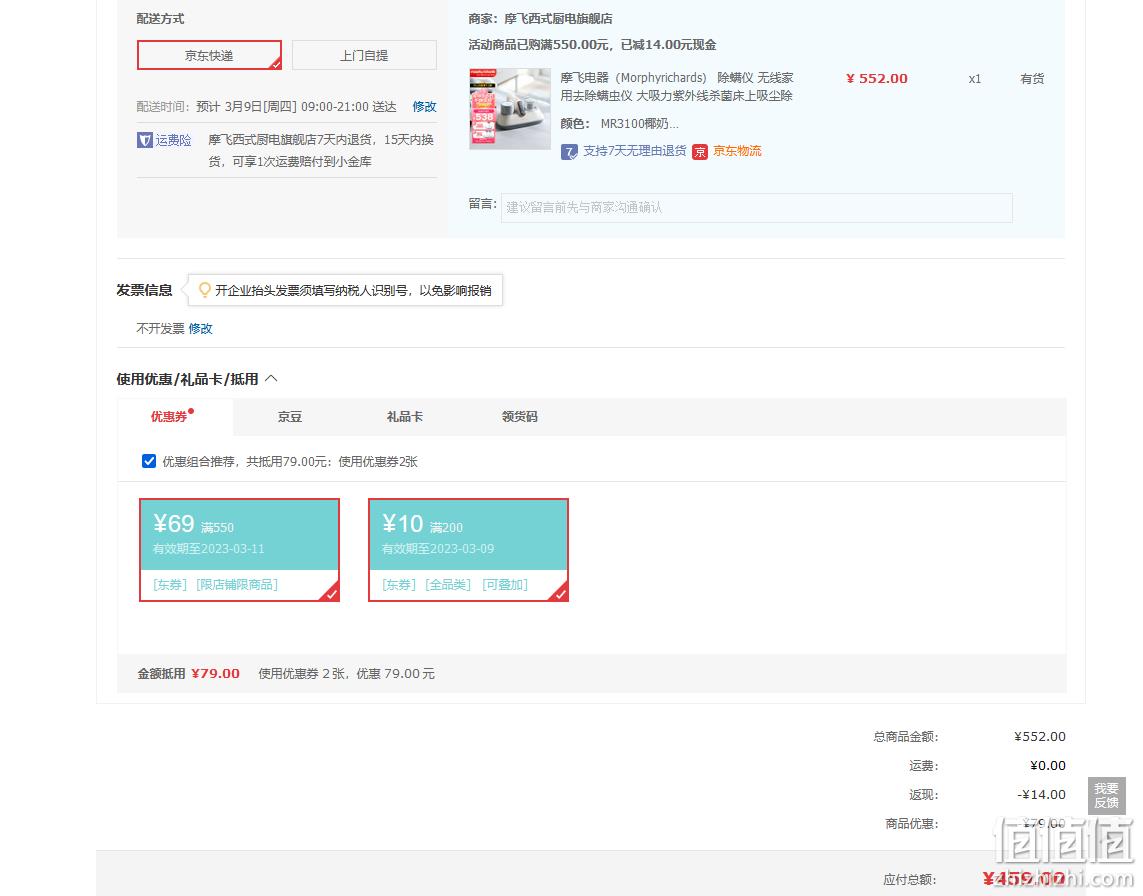Click 返现 -¥14.00 value
Image resolution: width=1143 pixels, height=896 pixels.
[1041, 795]
